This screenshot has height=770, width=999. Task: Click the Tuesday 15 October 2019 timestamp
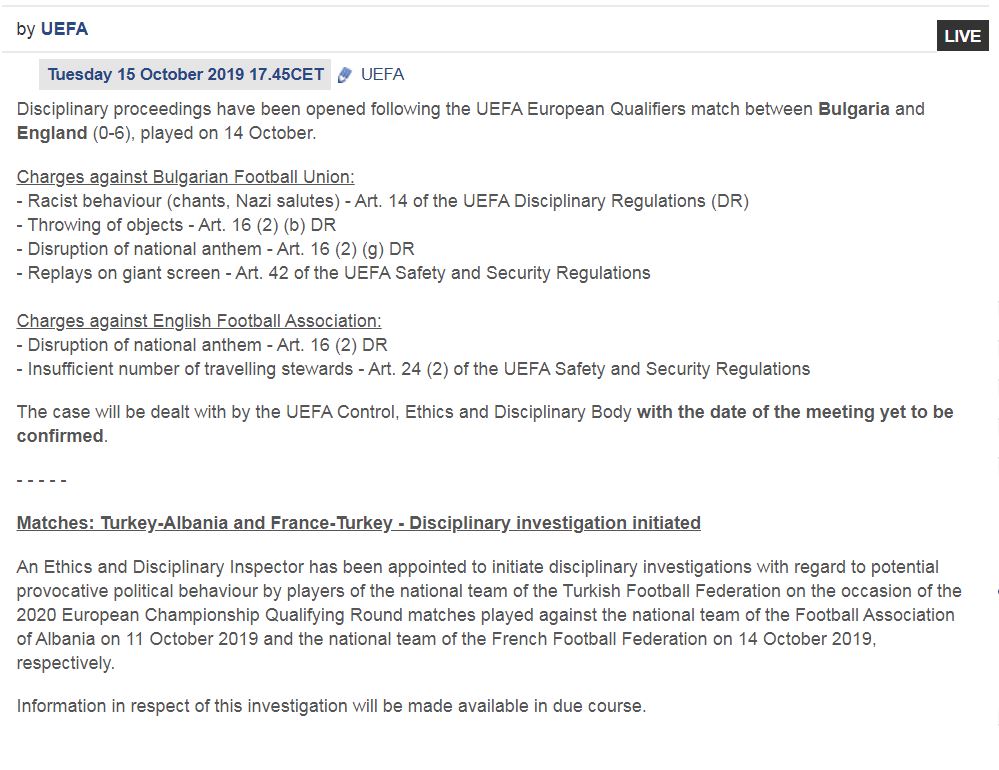pos(186,75)
